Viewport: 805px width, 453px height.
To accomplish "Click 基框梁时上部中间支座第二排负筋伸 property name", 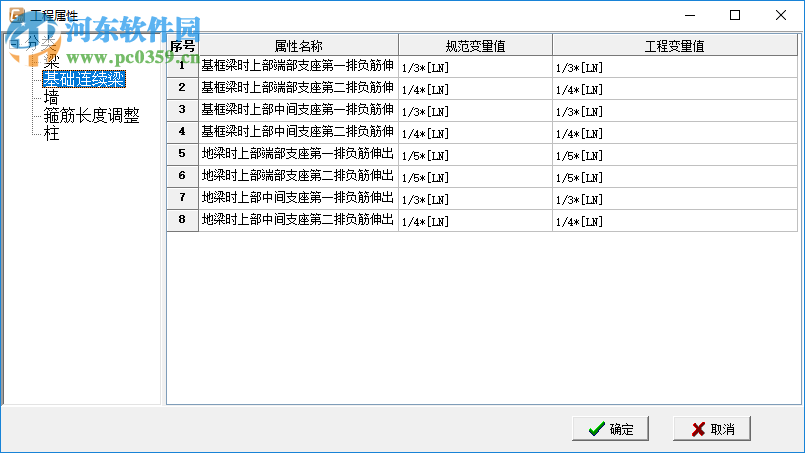I will [x=298, y=133].
